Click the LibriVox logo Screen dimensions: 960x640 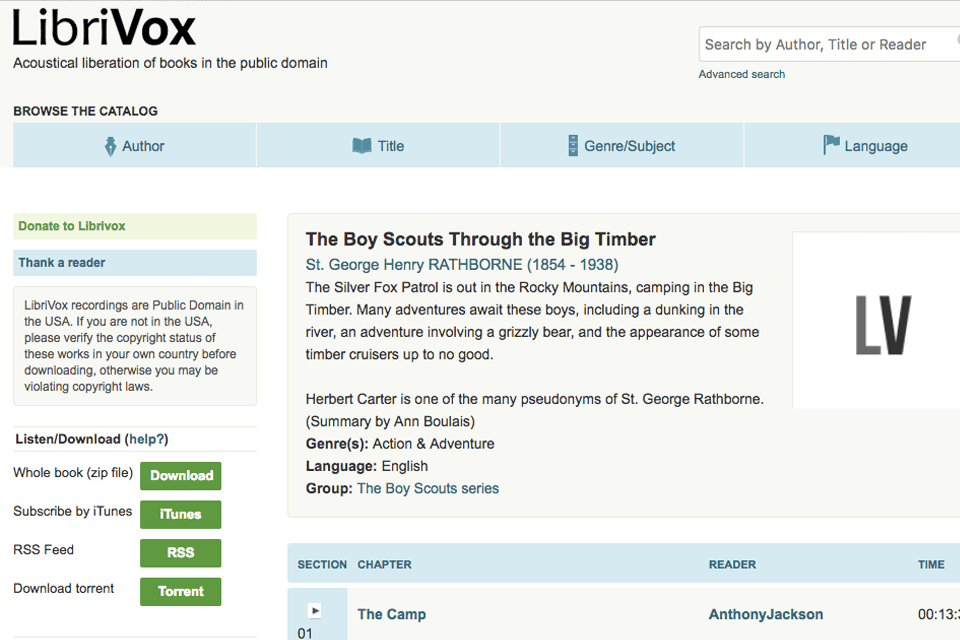pyautogui.click(x=104, y=28)
